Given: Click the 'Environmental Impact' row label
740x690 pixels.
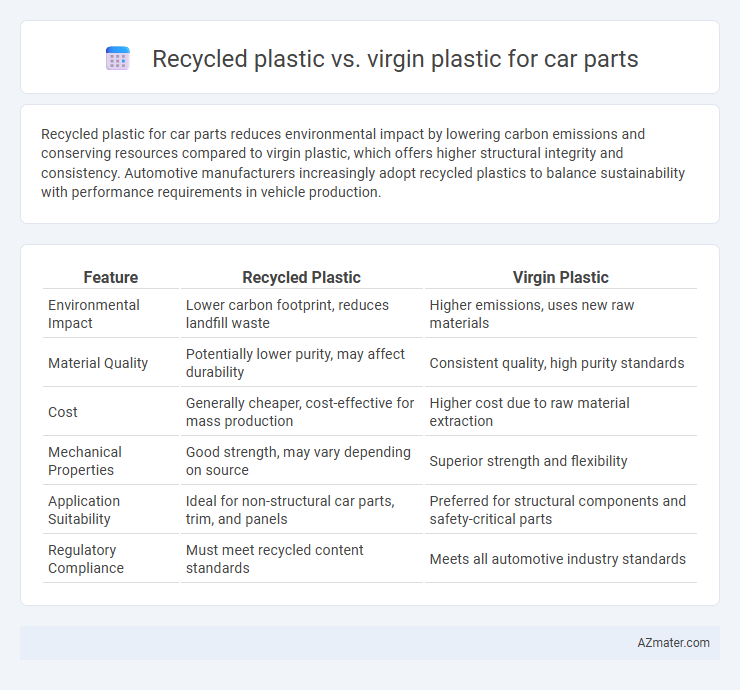Looking at the screenshot, I should click(x=93, y=314).
